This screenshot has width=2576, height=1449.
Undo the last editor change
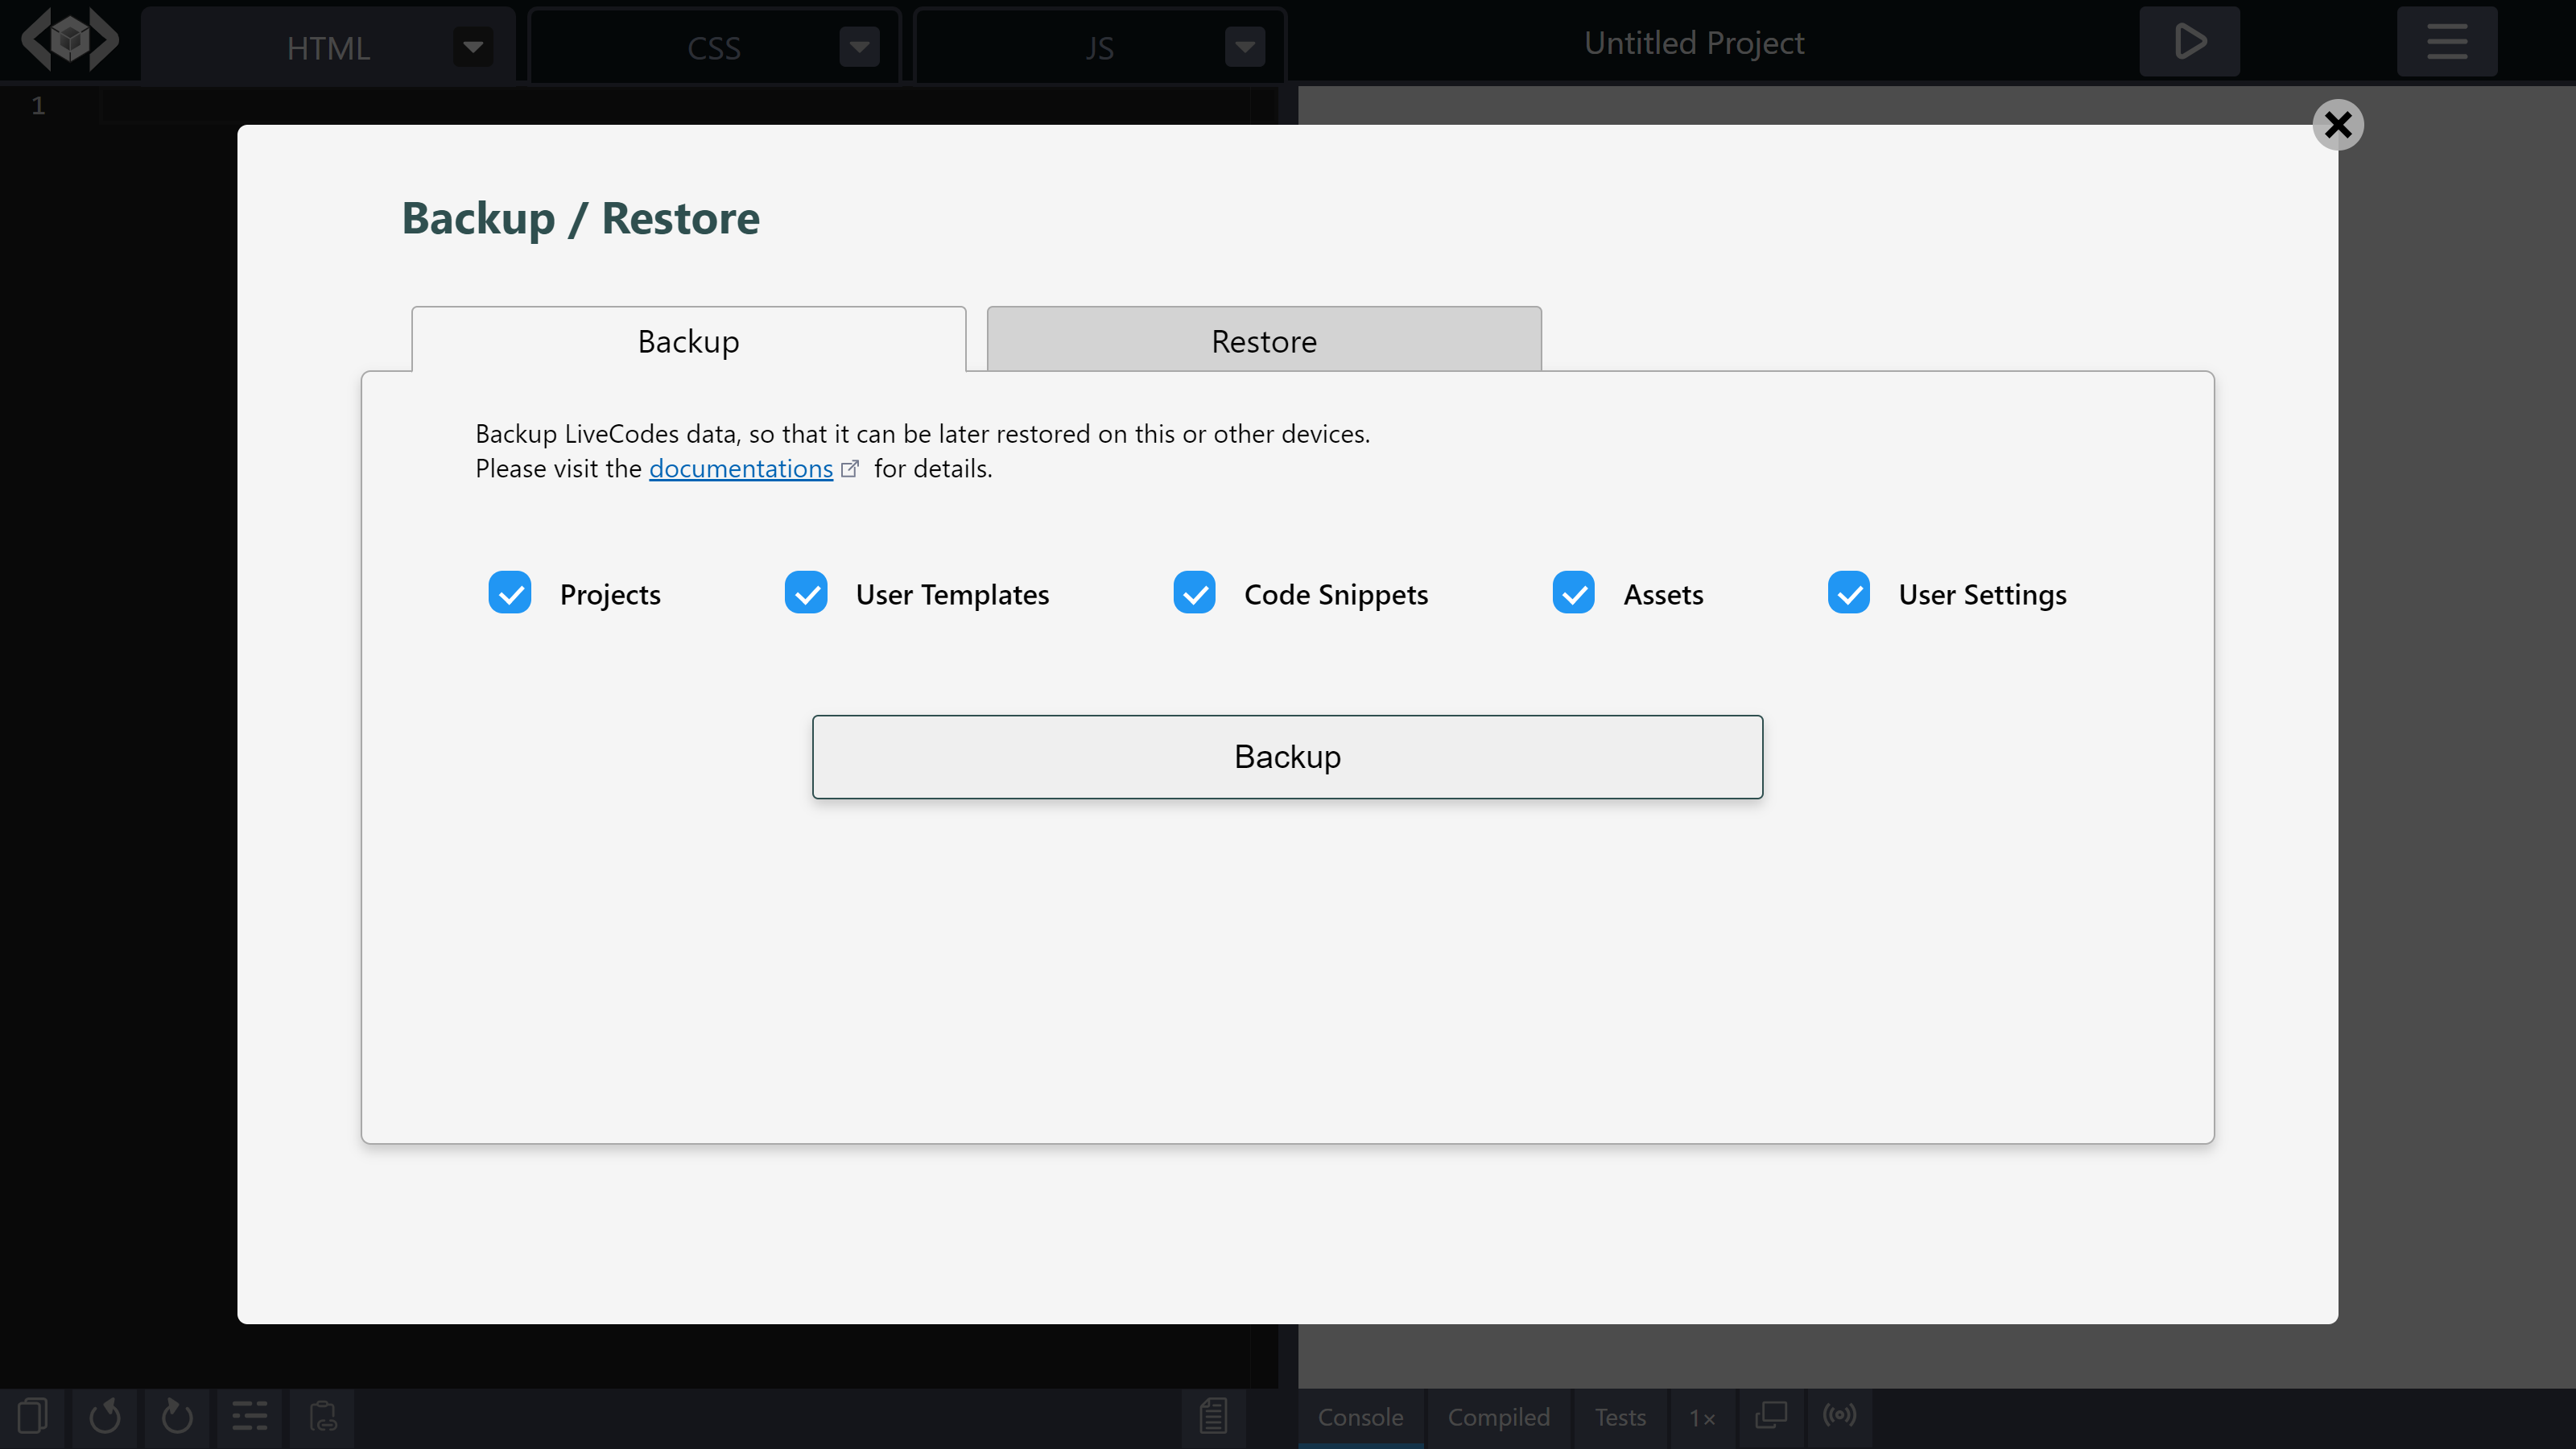pyautogui.click(x=105, y=1415)
